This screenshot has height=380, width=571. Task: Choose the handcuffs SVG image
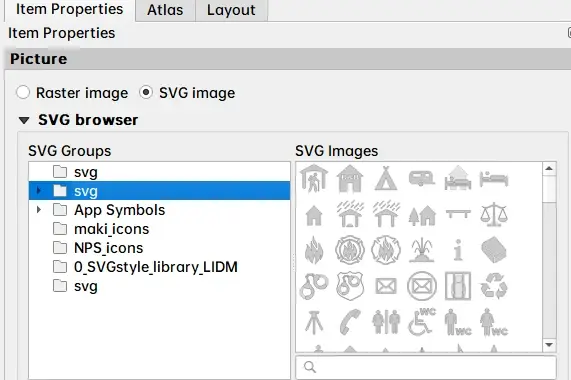[314, 286]
